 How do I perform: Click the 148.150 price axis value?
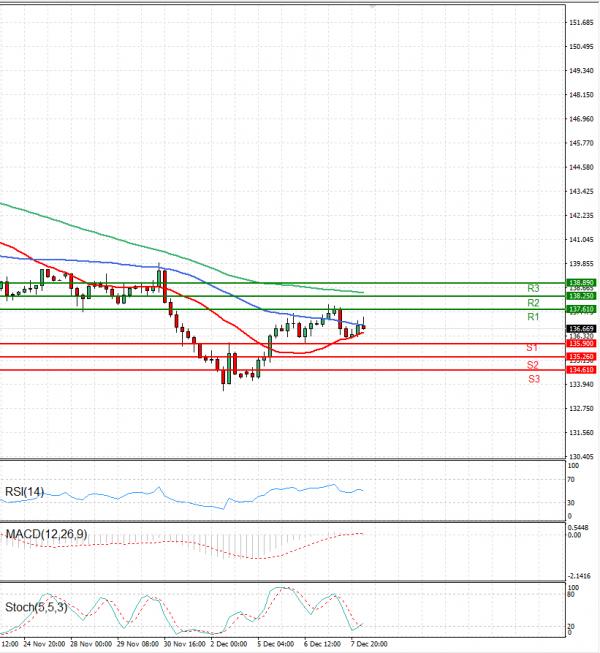point(581,95)
